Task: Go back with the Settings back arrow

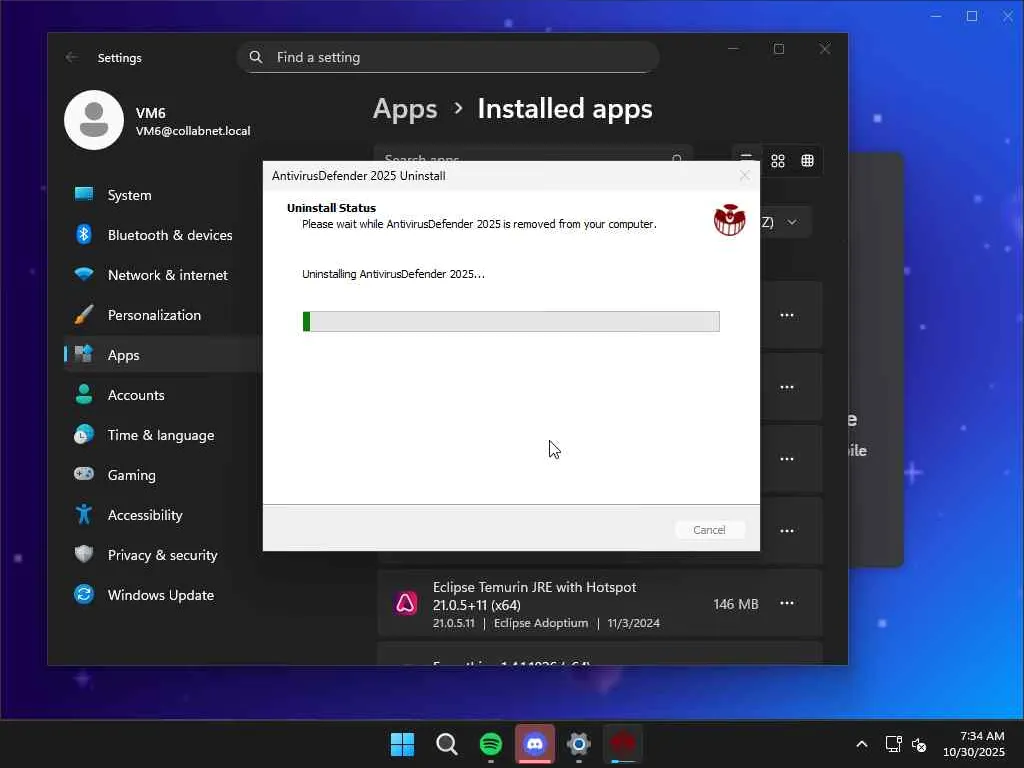Action: (x=72, y=57)
